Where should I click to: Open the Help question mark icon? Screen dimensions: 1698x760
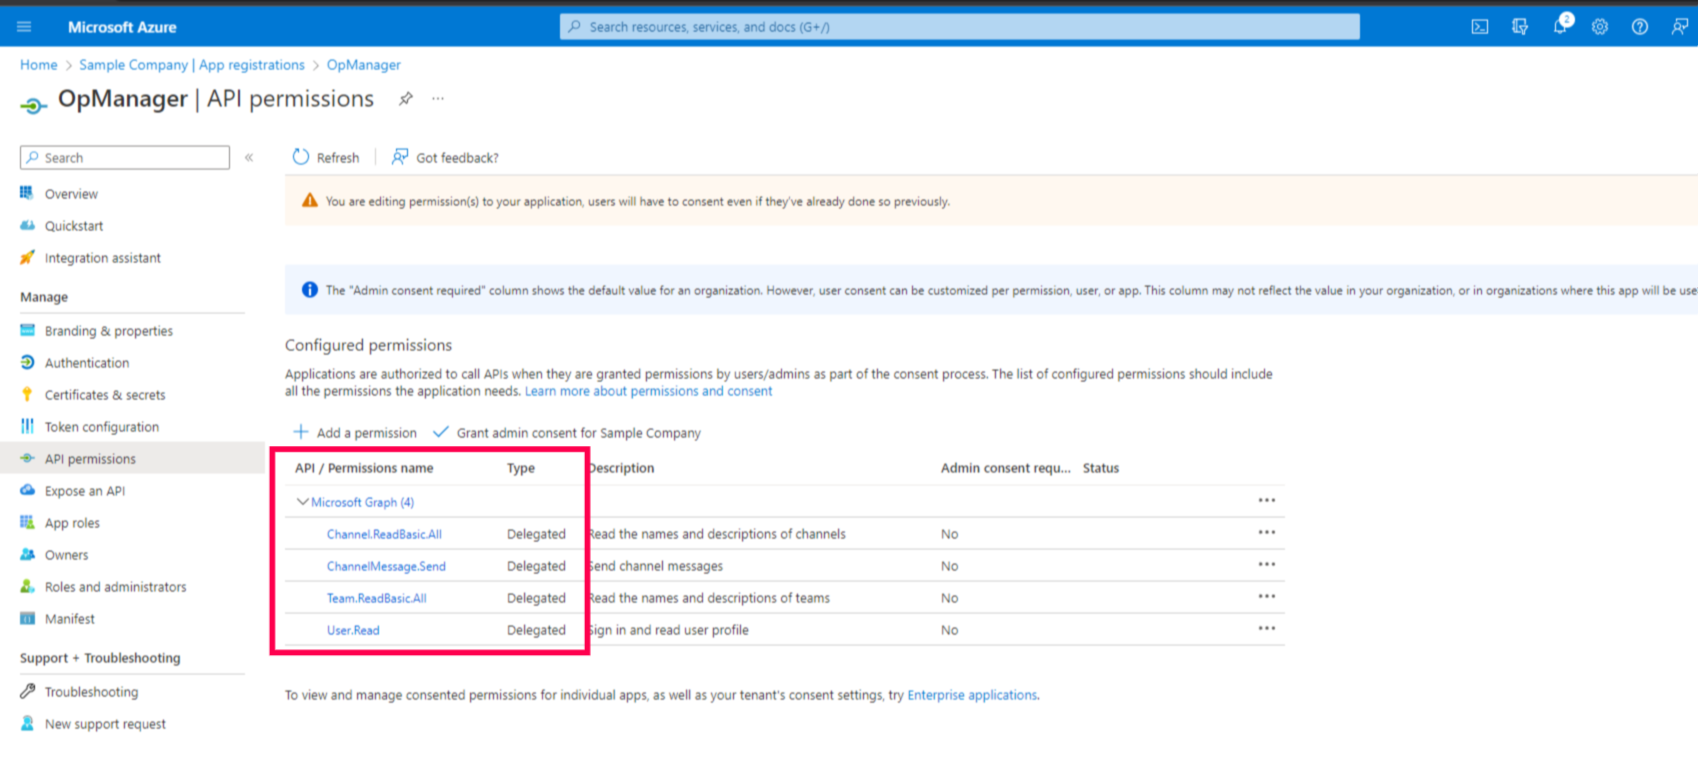(1640, 27)
